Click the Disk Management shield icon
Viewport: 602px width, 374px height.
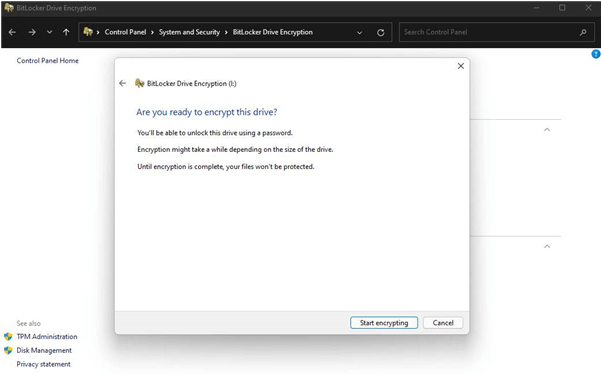click(8, 351)
